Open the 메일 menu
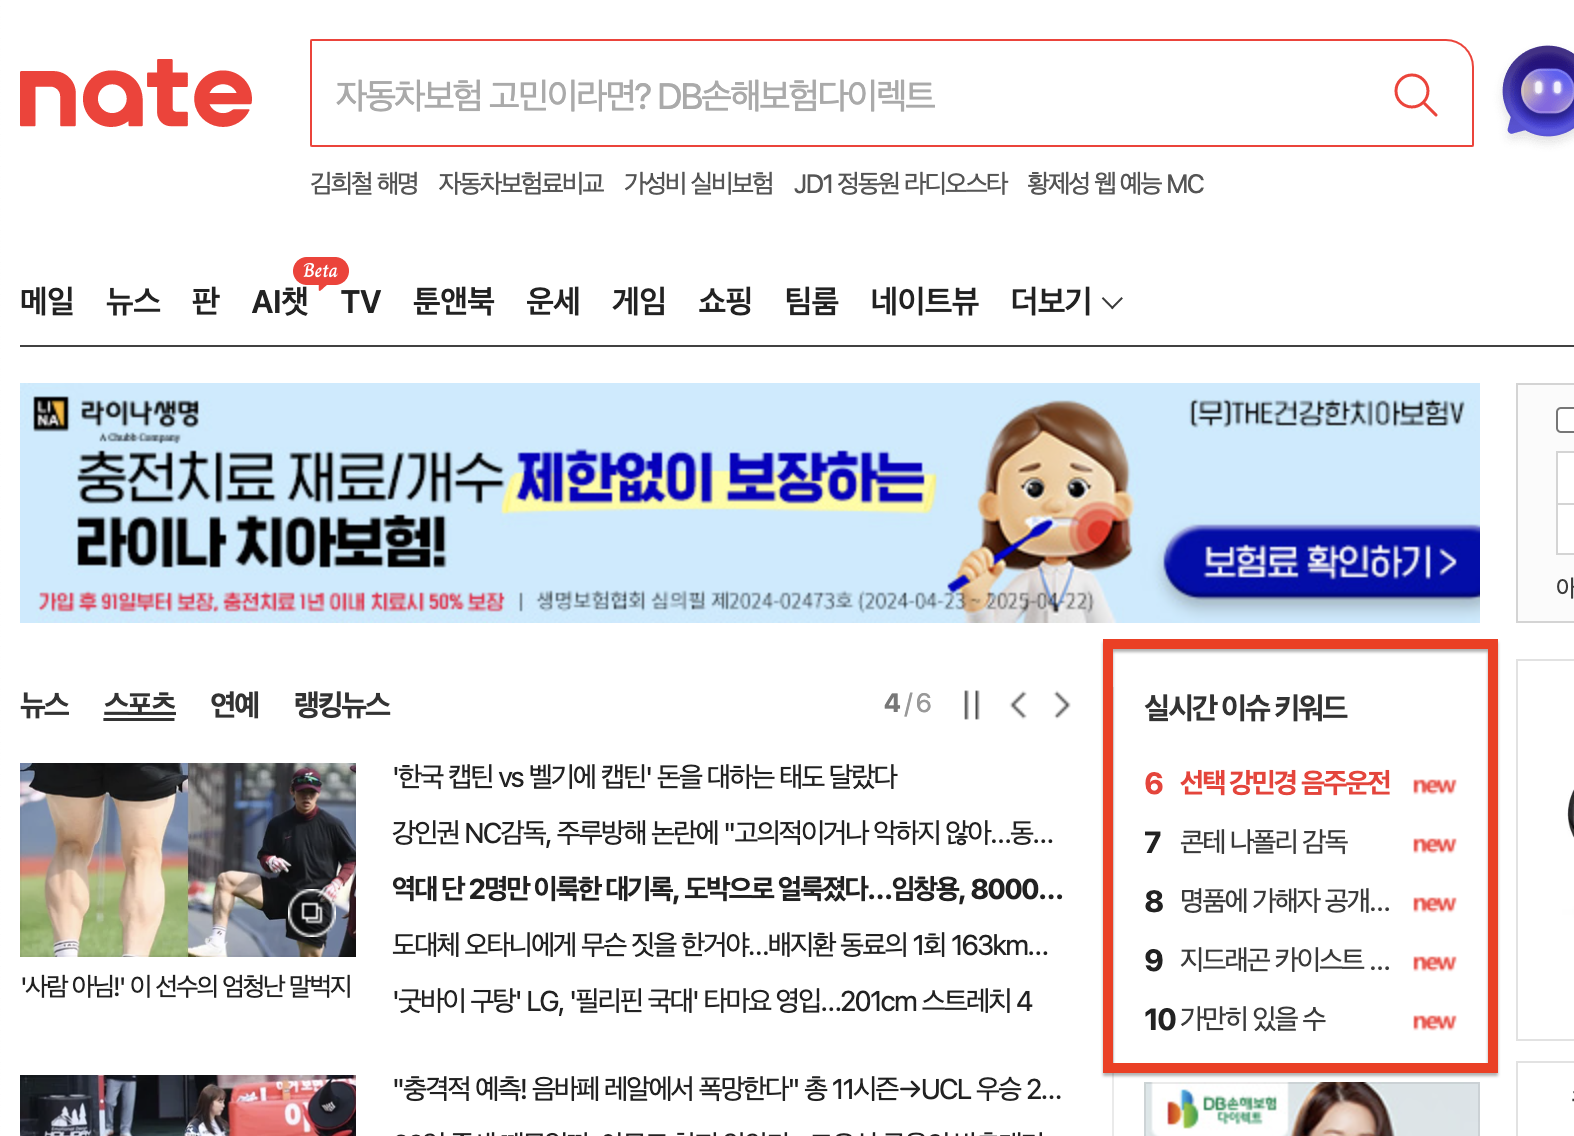Image resolution: width=1574 pixels, height=1136 pixels. [47, 301]
